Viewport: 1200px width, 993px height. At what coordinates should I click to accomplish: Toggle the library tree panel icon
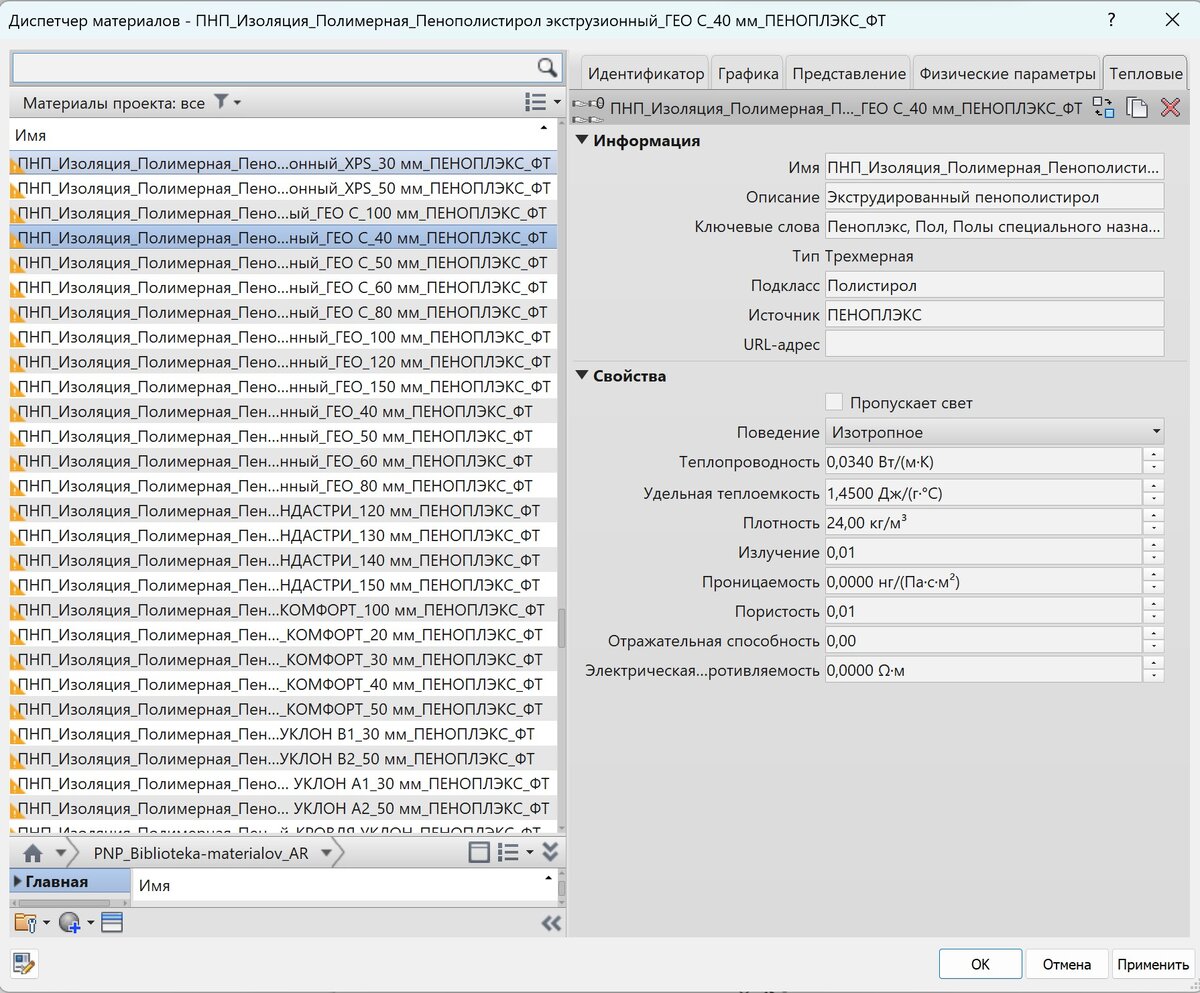[479, 853]
